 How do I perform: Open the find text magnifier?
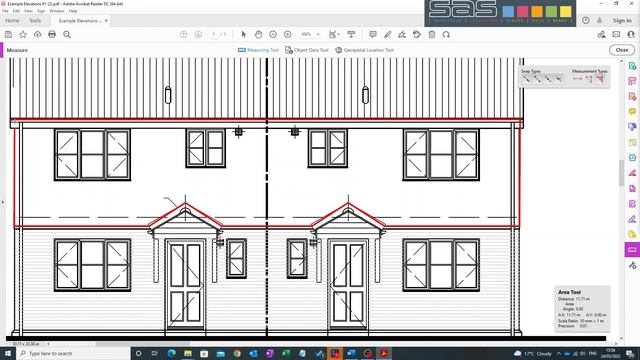[x=67, y=35]
